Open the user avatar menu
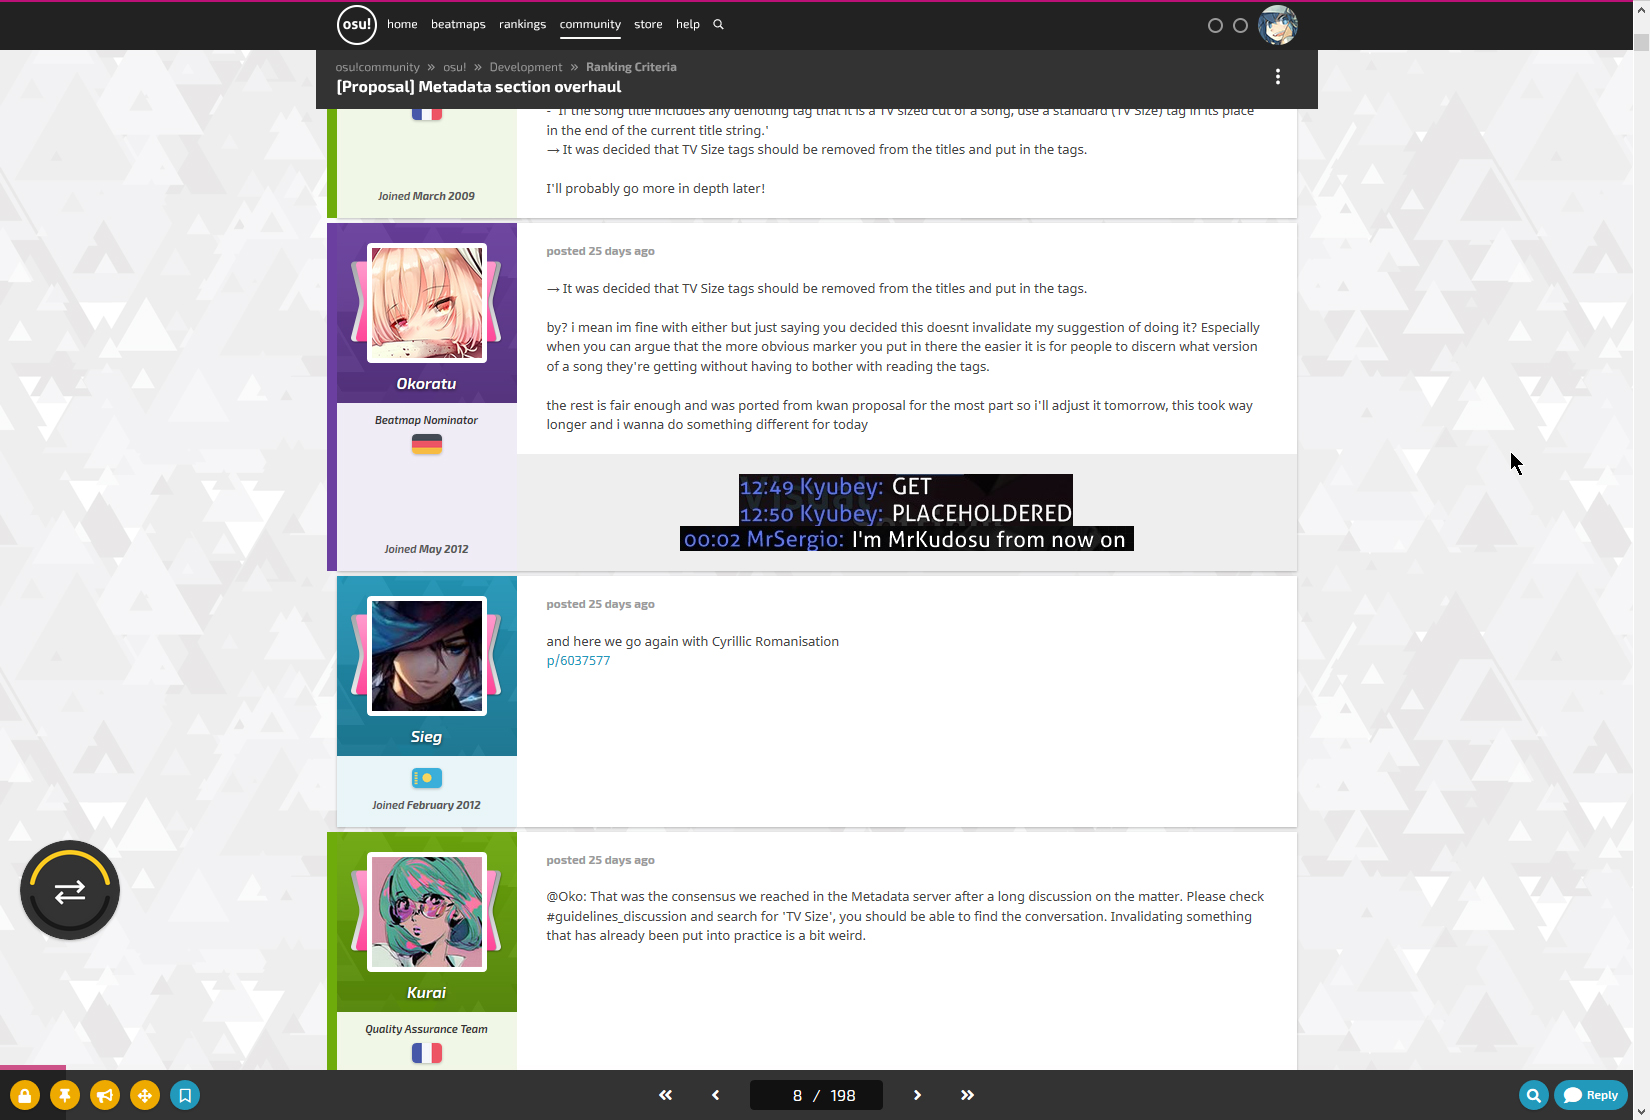This screenshot has width=1650, height=1120. tap(1278, 25)
